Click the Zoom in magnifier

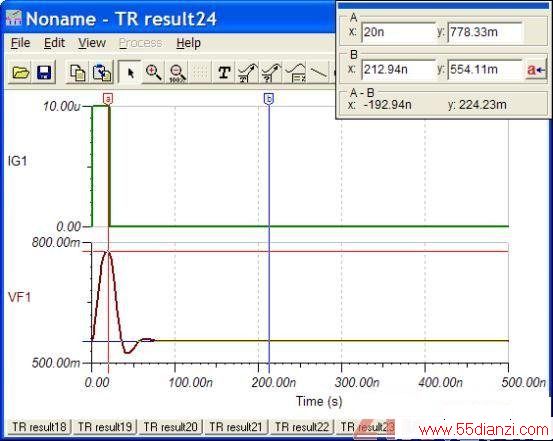(153, 72)
